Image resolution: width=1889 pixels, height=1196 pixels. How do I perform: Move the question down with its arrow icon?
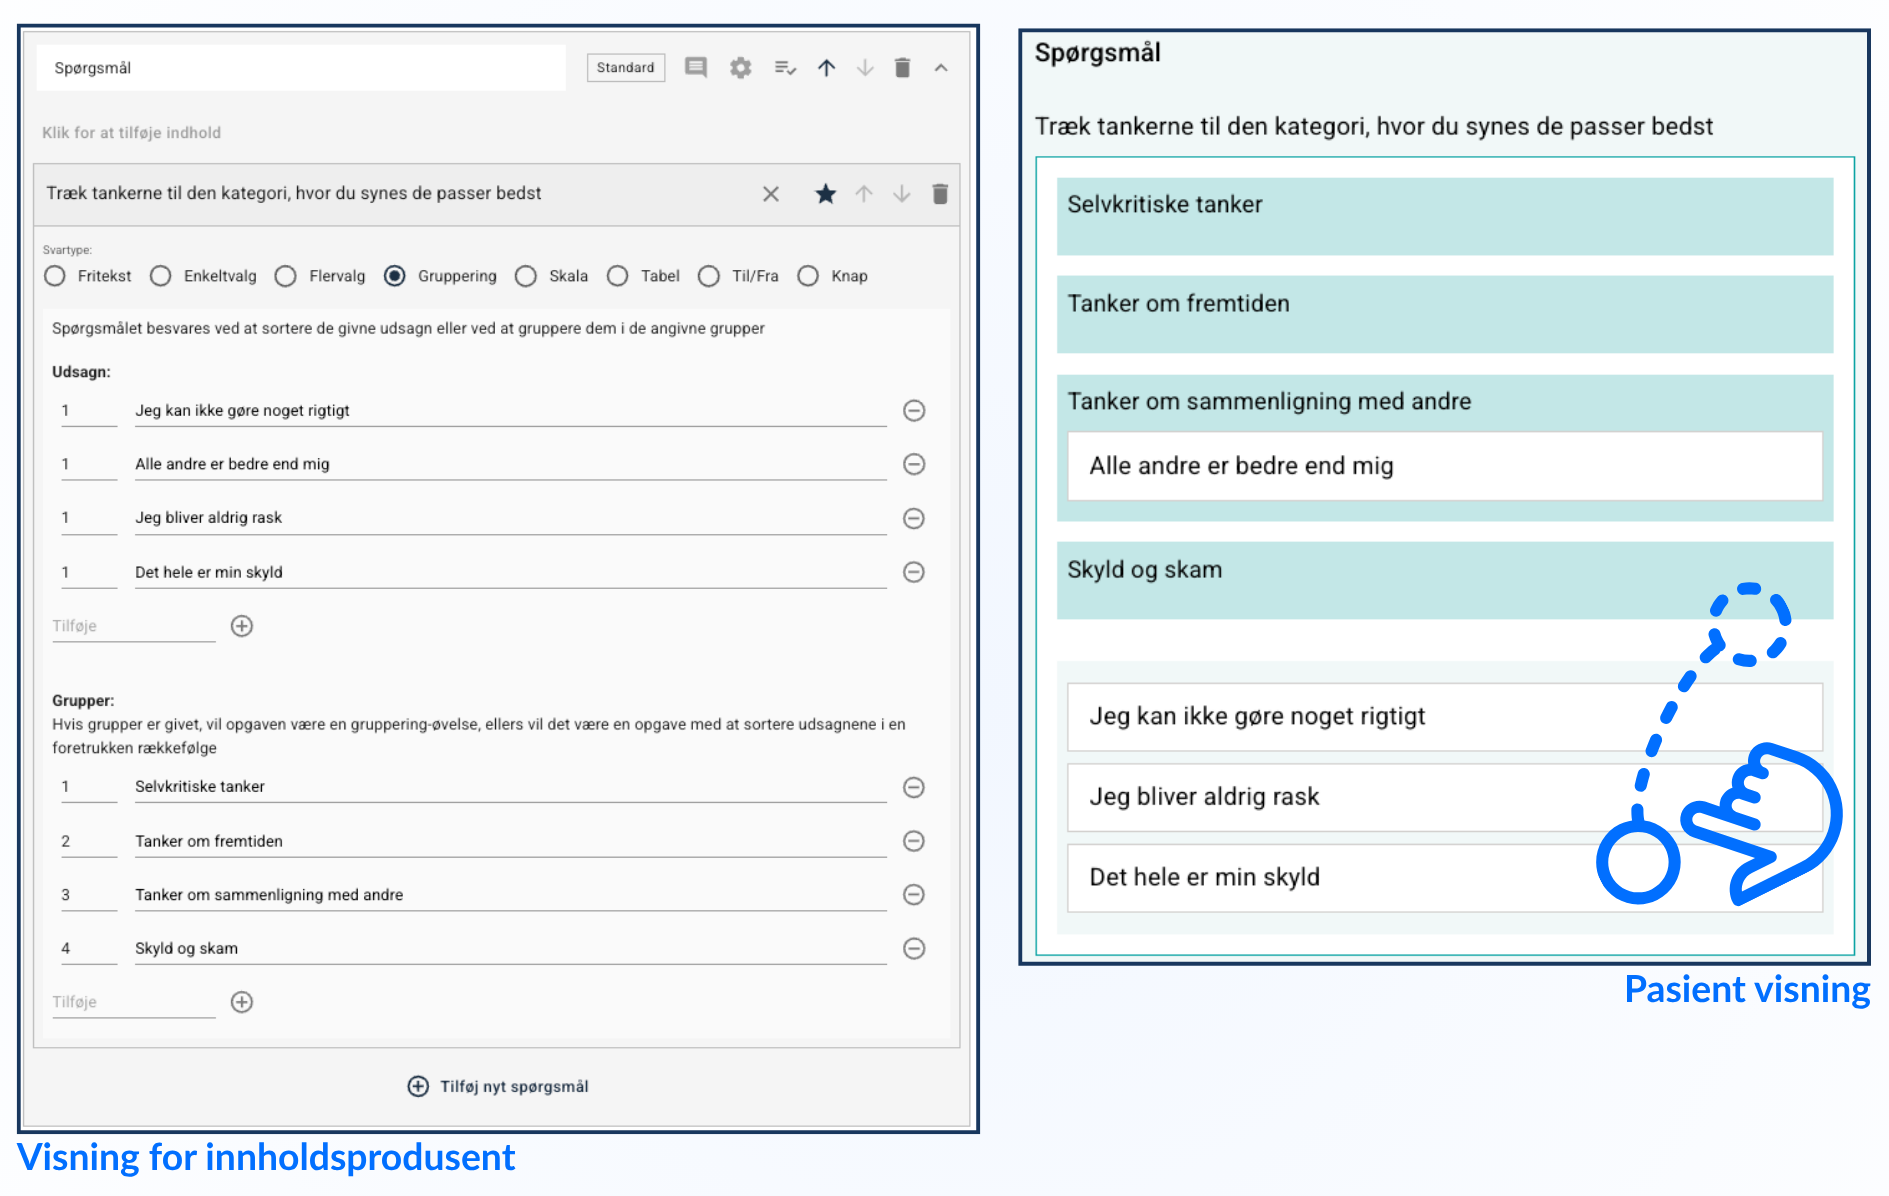(x=902, y=194)
